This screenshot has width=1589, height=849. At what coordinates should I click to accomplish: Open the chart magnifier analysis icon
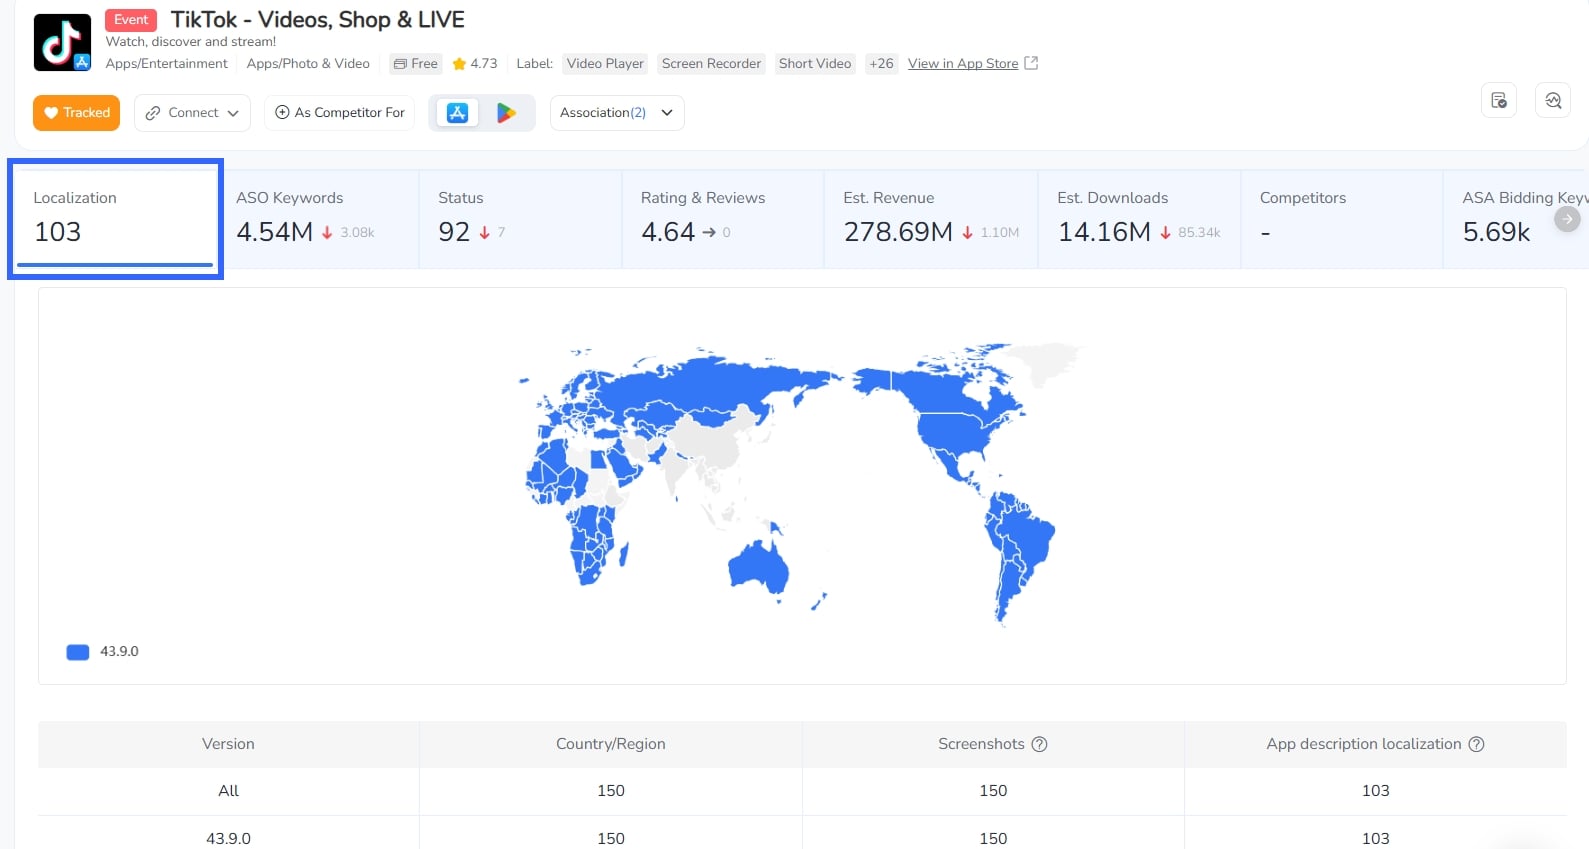point(1552,100)
